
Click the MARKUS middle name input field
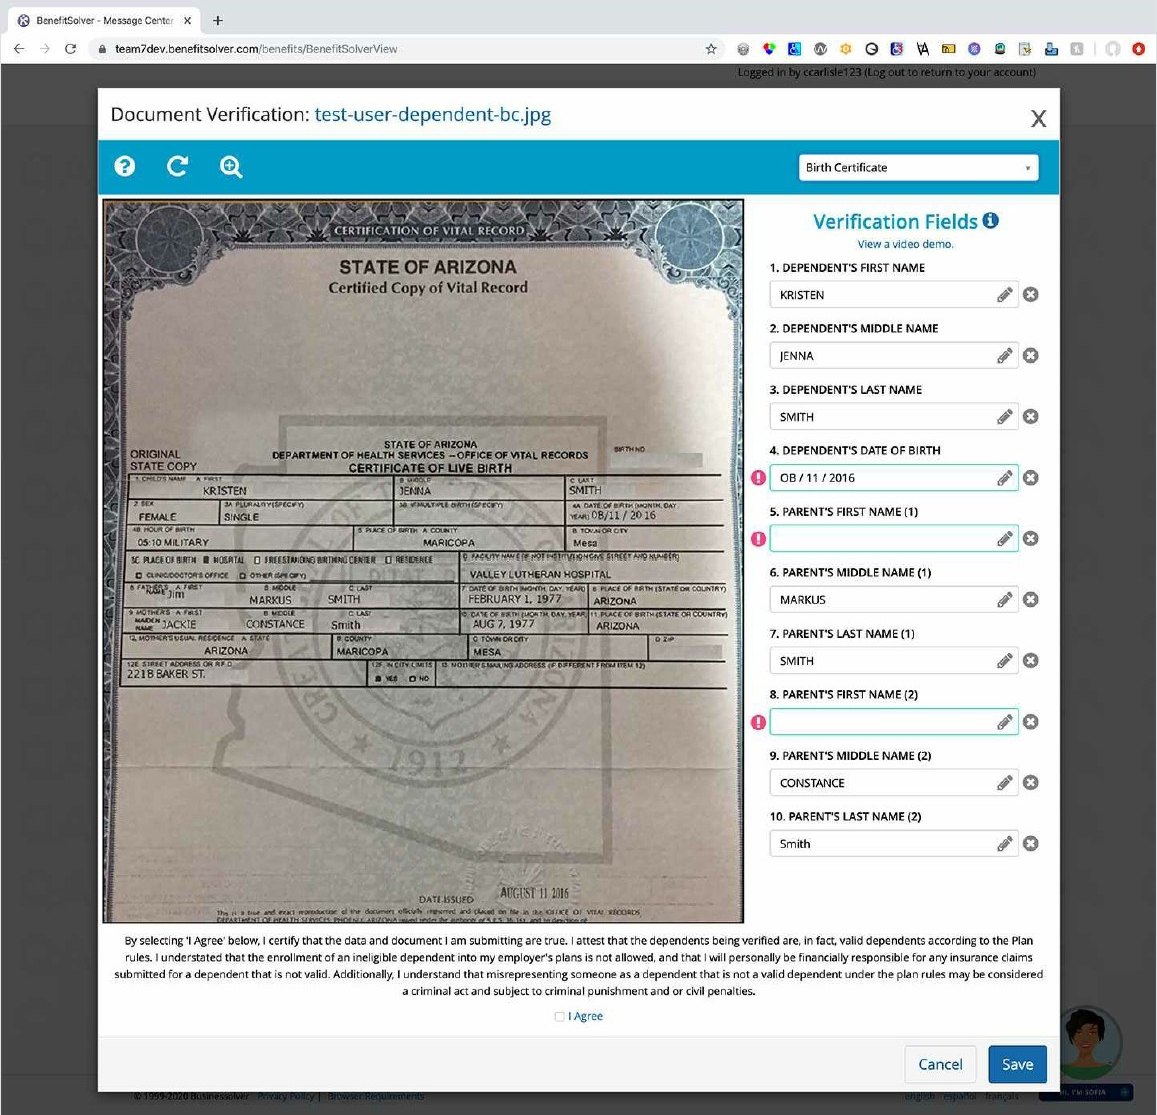[894, 599]
